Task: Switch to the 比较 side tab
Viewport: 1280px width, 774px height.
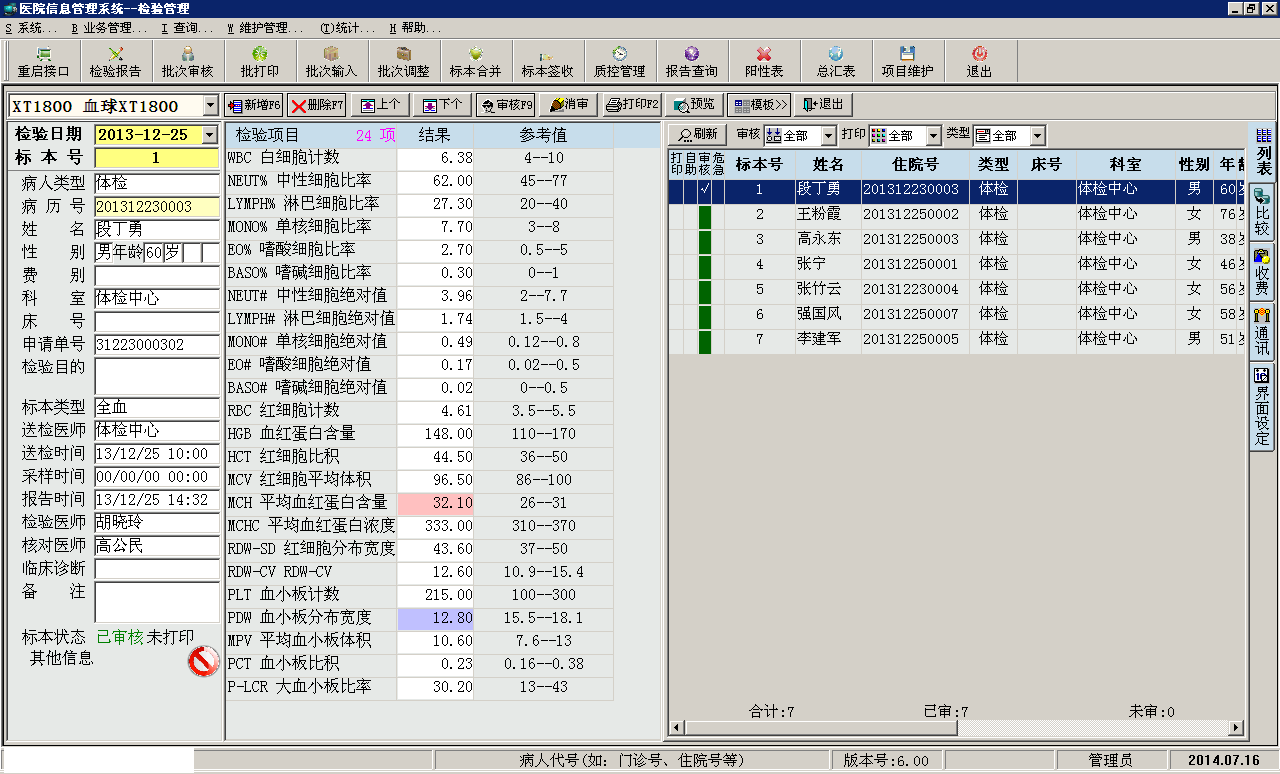Action: [x=1262, y=212]
